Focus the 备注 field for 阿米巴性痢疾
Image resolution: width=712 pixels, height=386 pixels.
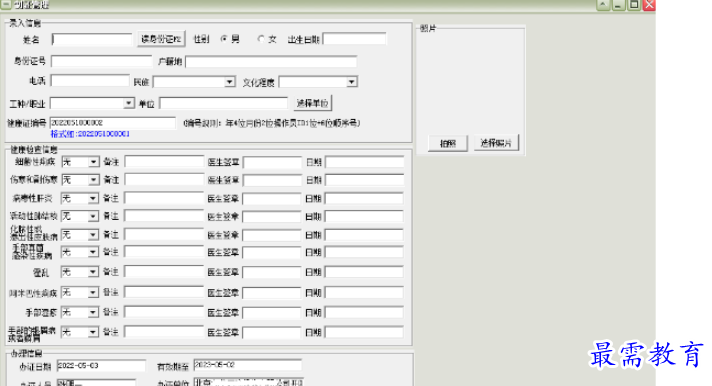click(164, 292)
